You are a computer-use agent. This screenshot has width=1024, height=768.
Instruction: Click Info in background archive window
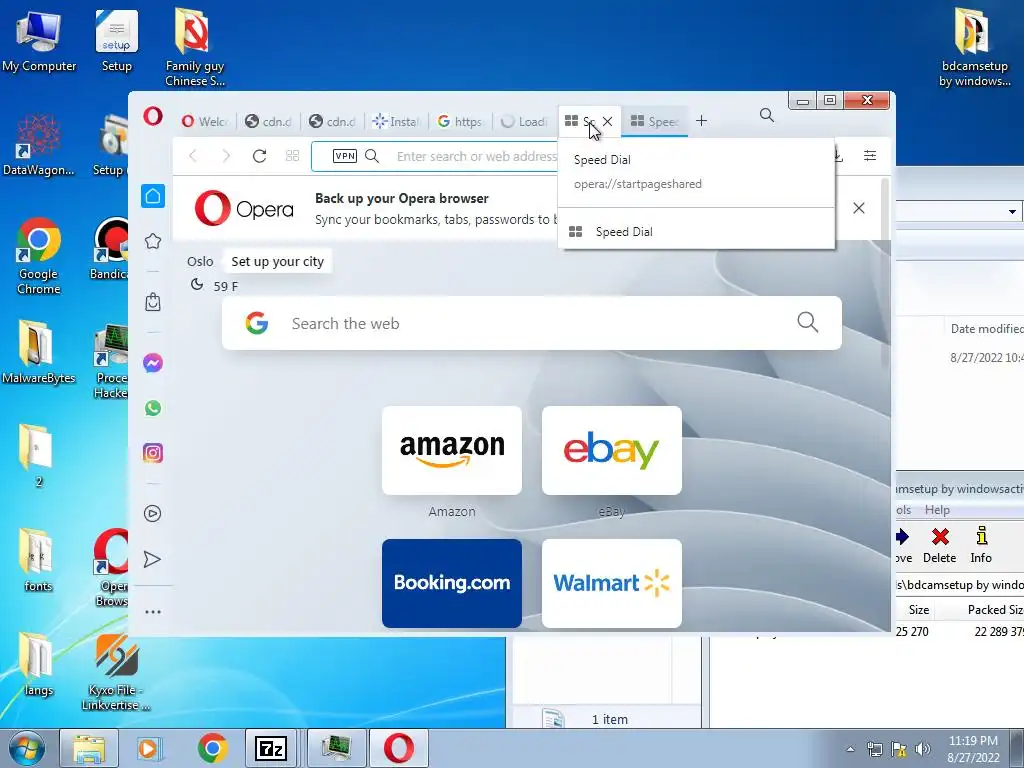coord(981,545)
